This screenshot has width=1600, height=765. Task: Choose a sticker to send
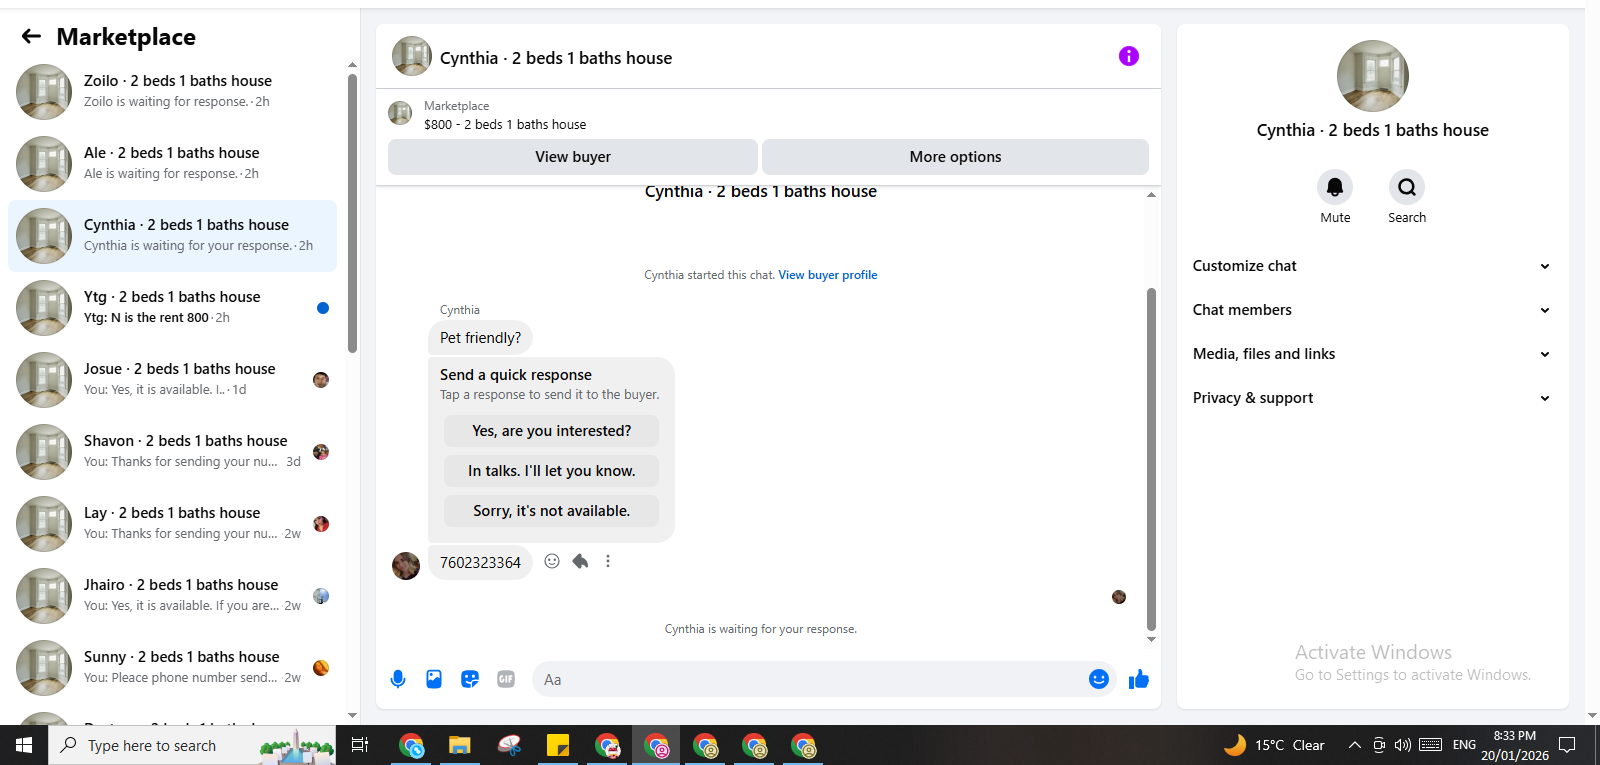470,679
